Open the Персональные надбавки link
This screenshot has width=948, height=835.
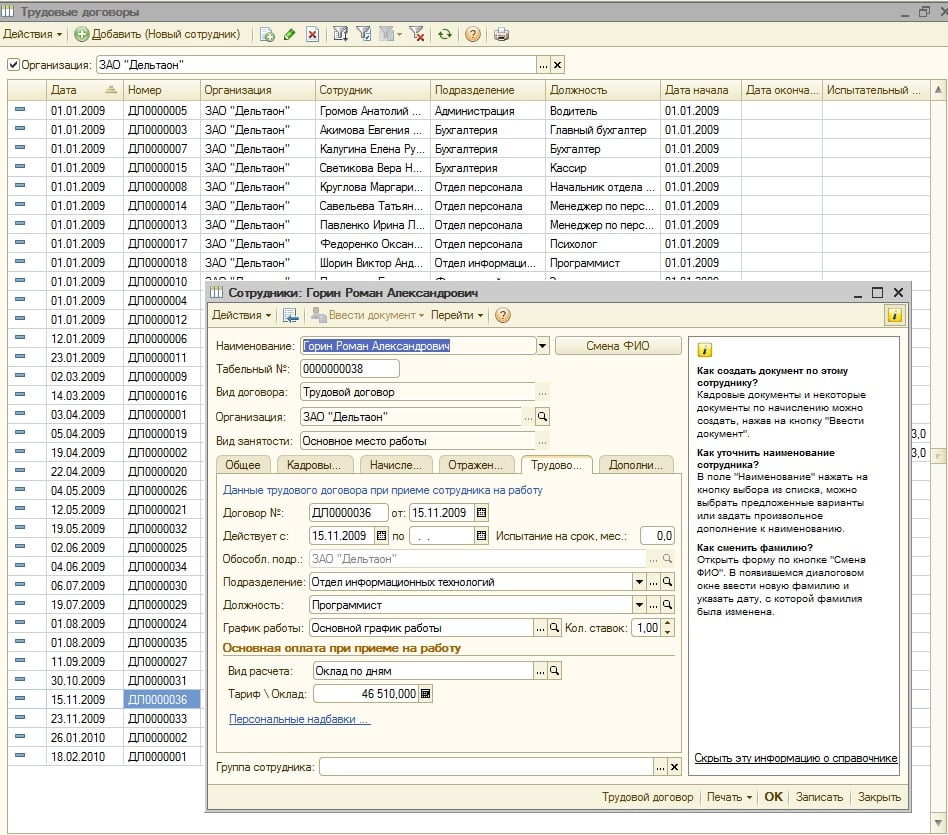(x=299, y=719)
